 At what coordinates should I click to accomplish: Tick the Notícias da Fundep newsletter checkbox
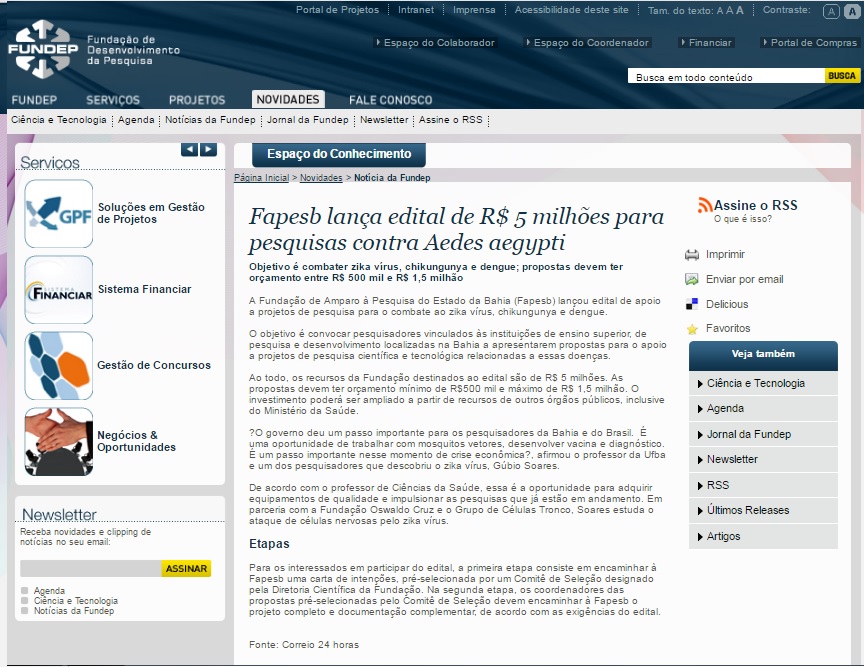coord(25,611)
